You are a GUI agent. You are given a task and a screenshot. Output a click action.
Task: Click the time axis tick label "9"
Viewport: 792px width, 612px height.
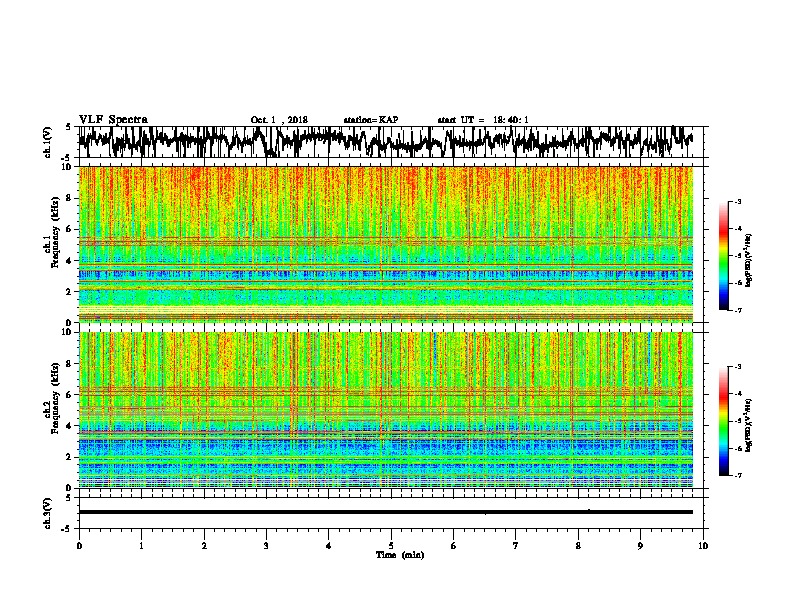640,546
